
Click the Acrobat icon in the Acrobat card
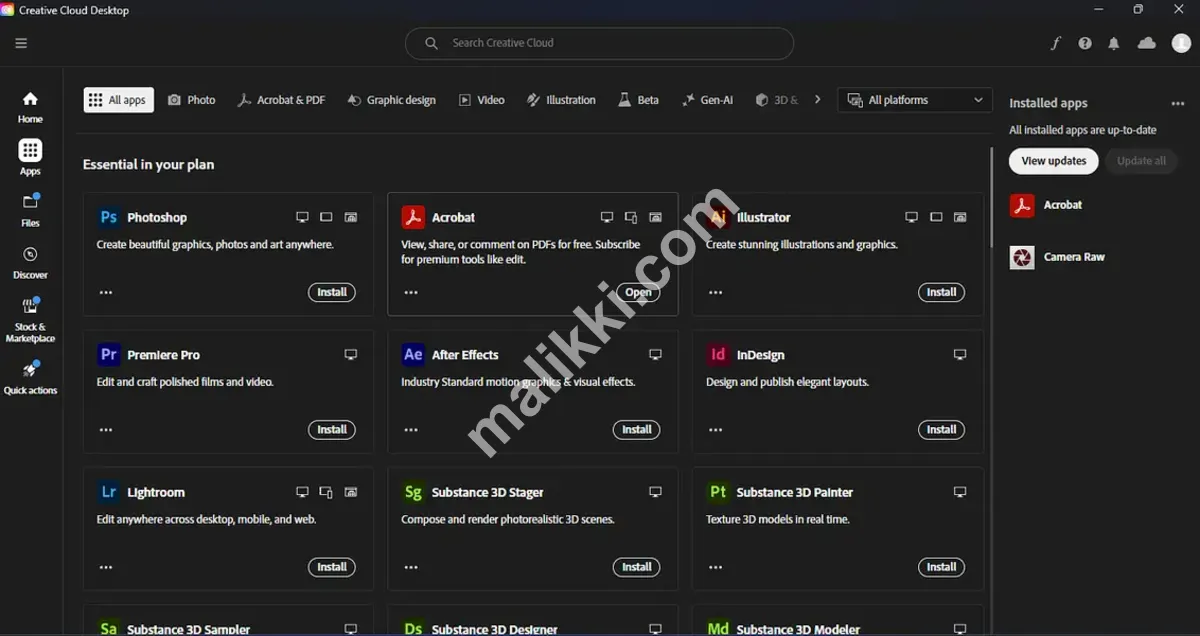(x=413, y=217)
